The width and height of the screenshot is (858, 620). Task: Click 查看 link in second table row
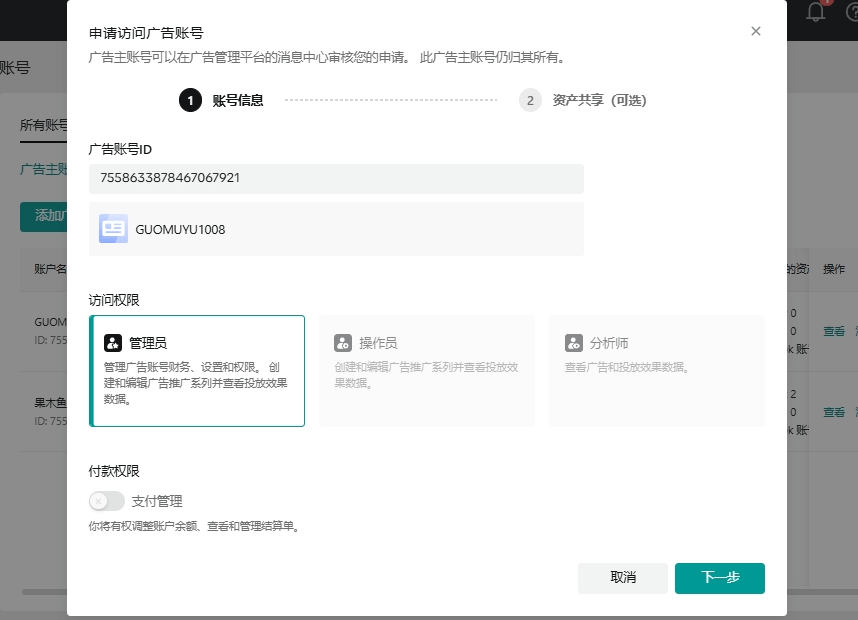point(833,412)
